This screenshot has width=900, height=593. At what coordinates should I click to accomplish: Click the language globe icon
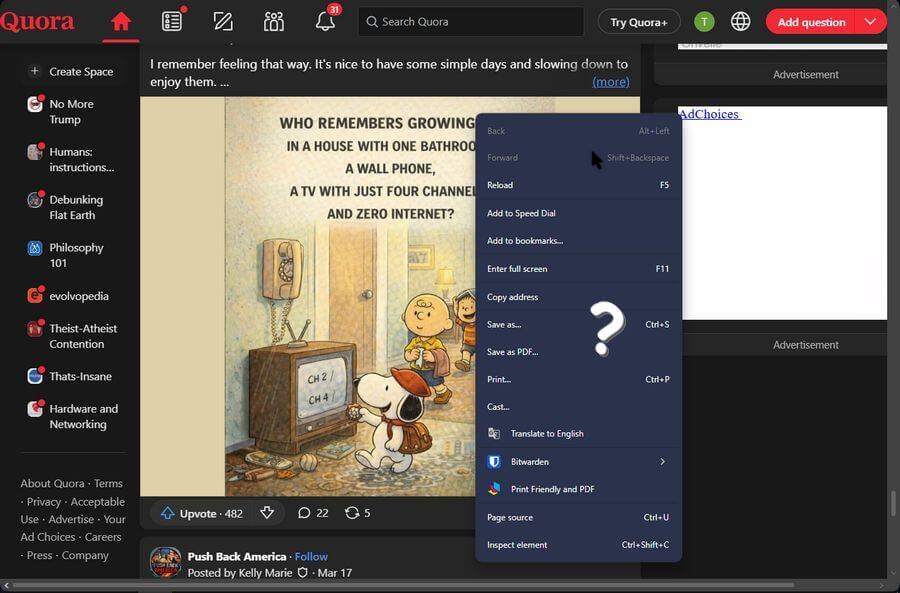[740, 22]
